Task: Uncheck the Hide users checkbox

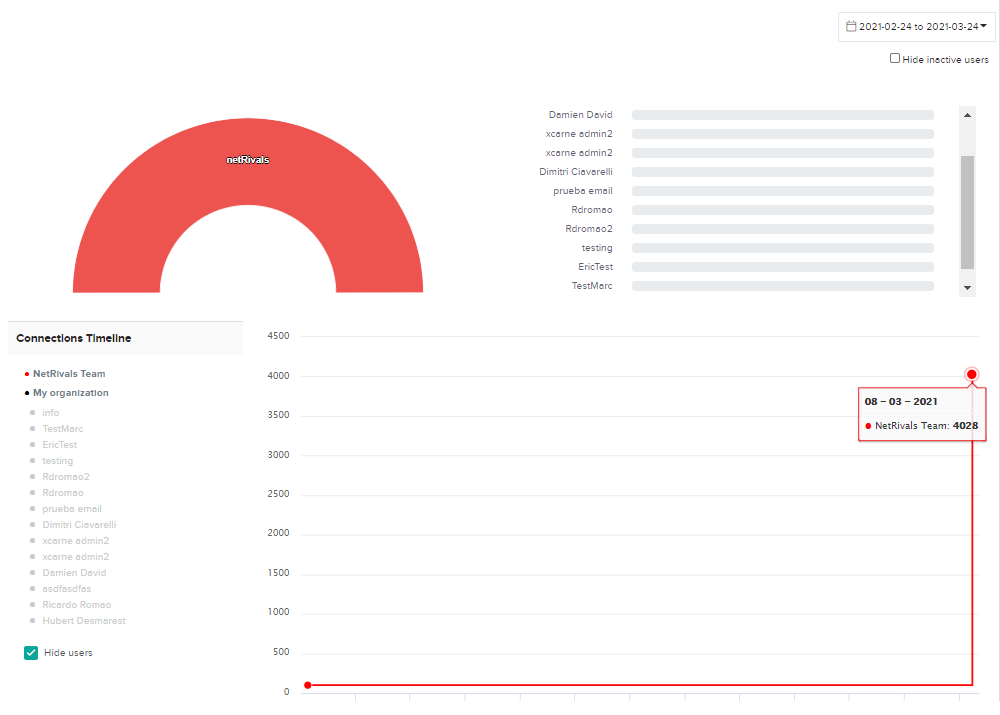Action: (x=31, y=653)
